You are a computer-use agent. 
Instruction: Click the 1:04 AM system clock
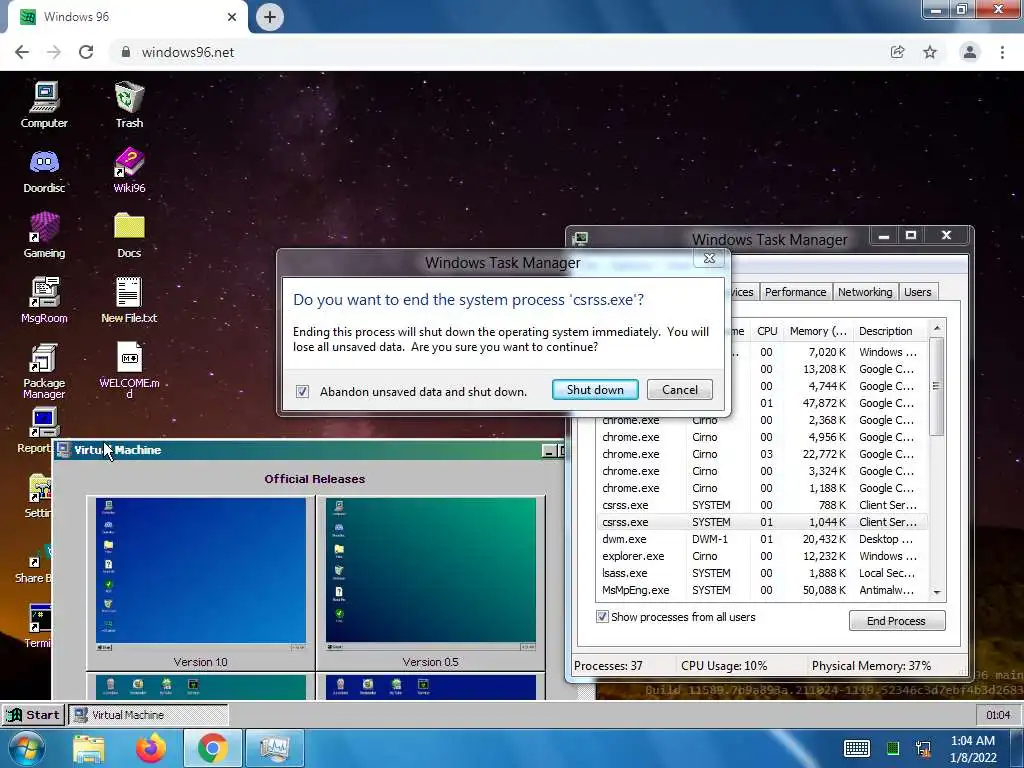pyautogui.click(x=972, y=748)
